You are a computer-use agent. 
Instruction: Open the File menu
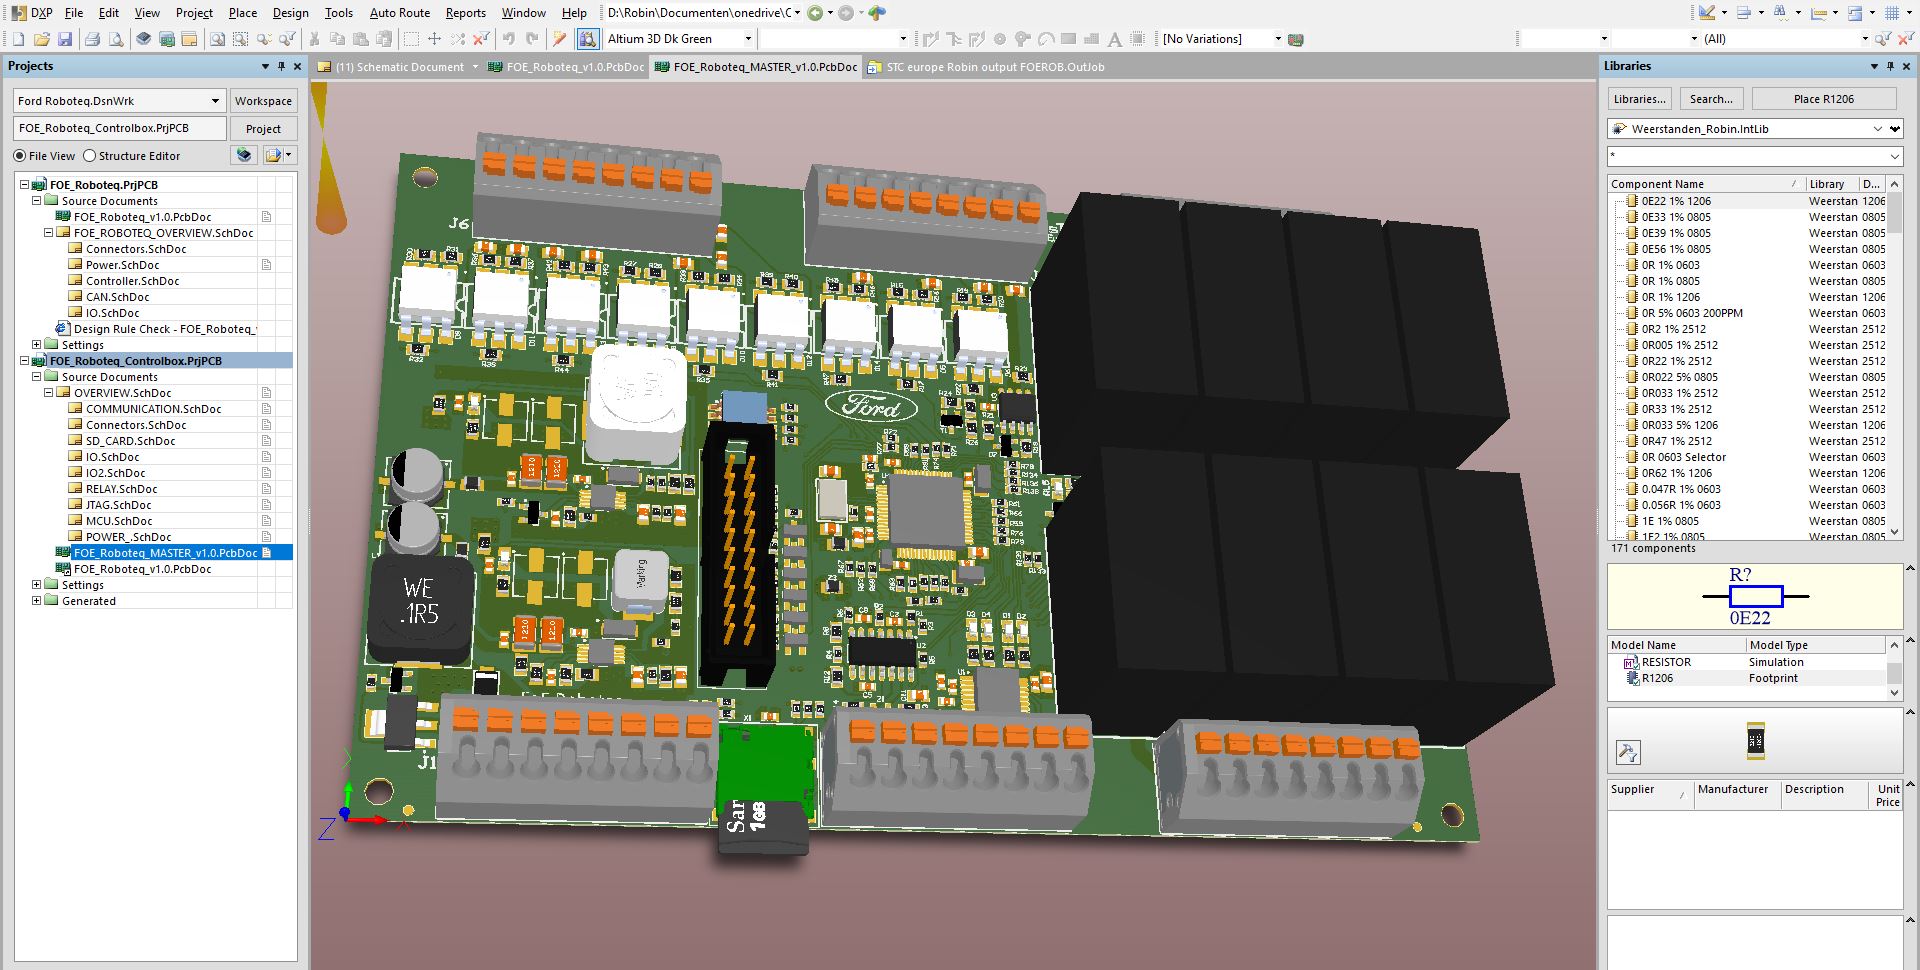pos(74,13)
